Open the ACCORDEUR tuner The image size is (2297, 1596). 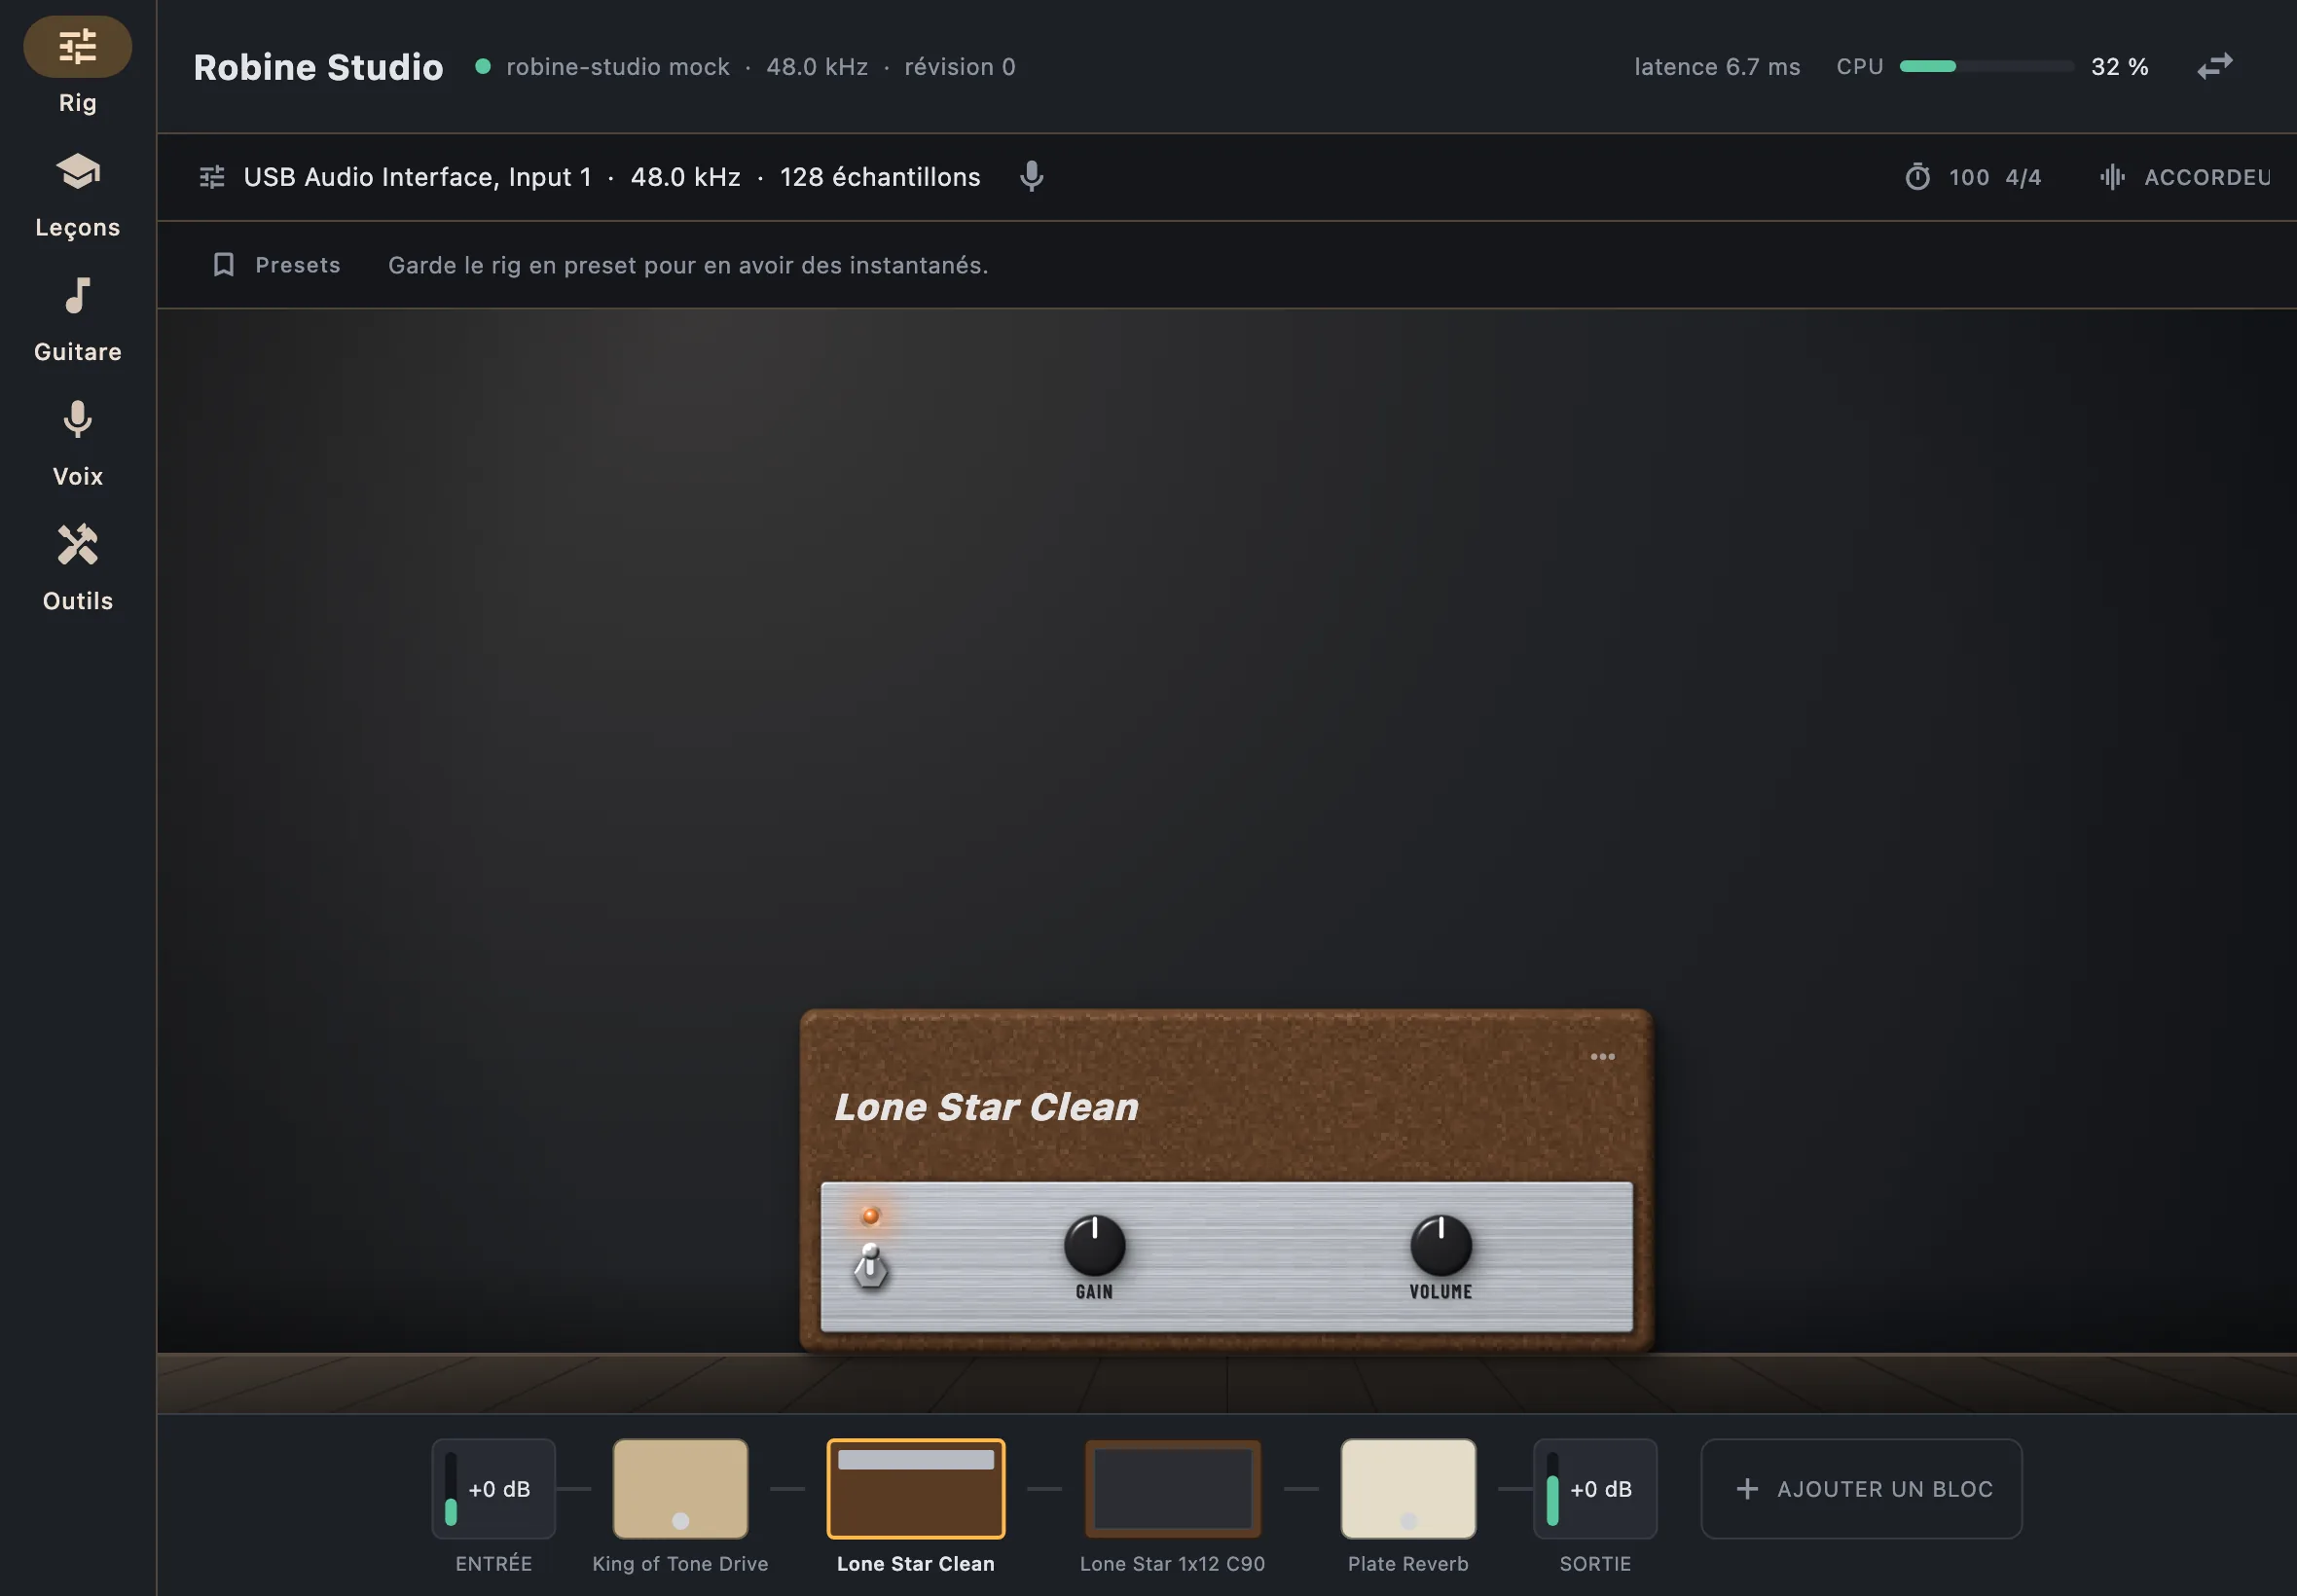(2186, 177)
